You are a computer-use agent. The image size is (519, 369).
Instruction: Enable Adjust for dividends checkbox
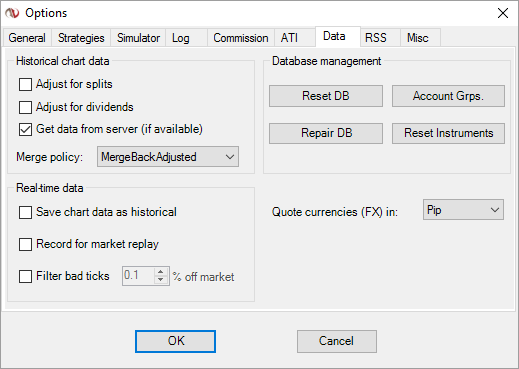point(25,107)
